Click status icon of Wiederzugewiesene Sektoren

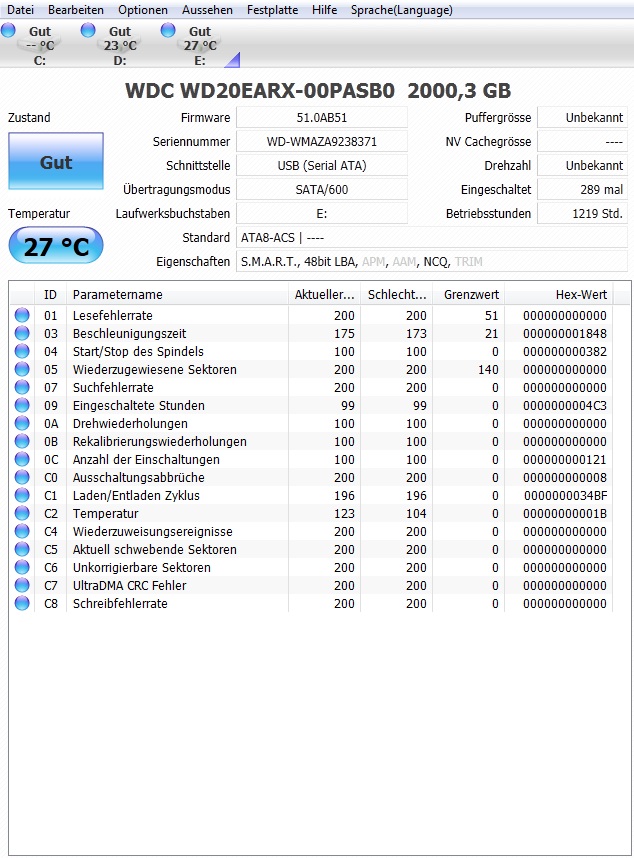point(22,369)
